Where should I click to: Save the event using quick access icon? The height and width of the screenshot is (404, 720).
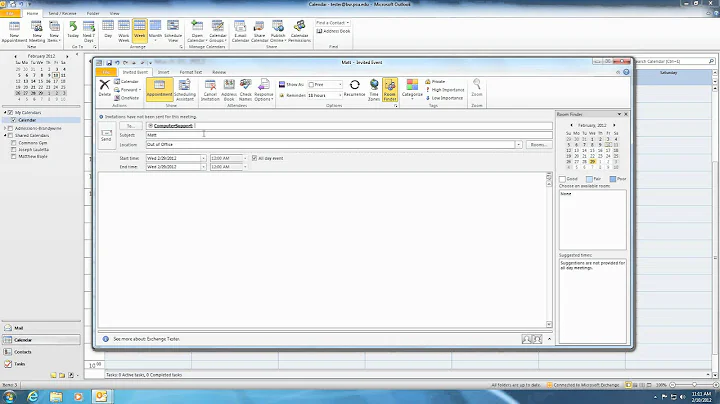click(x=109, y=62)
